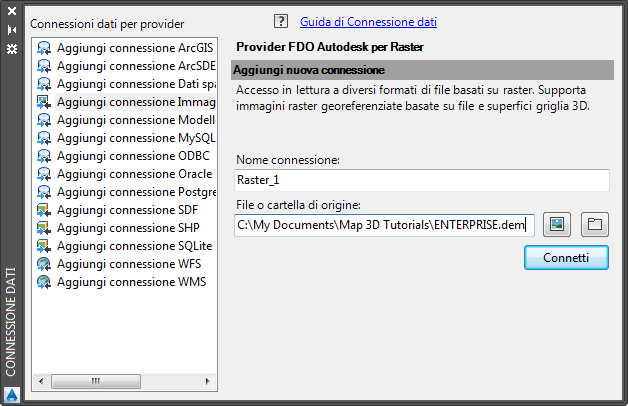Click the help question mark icon

[280, 21]
